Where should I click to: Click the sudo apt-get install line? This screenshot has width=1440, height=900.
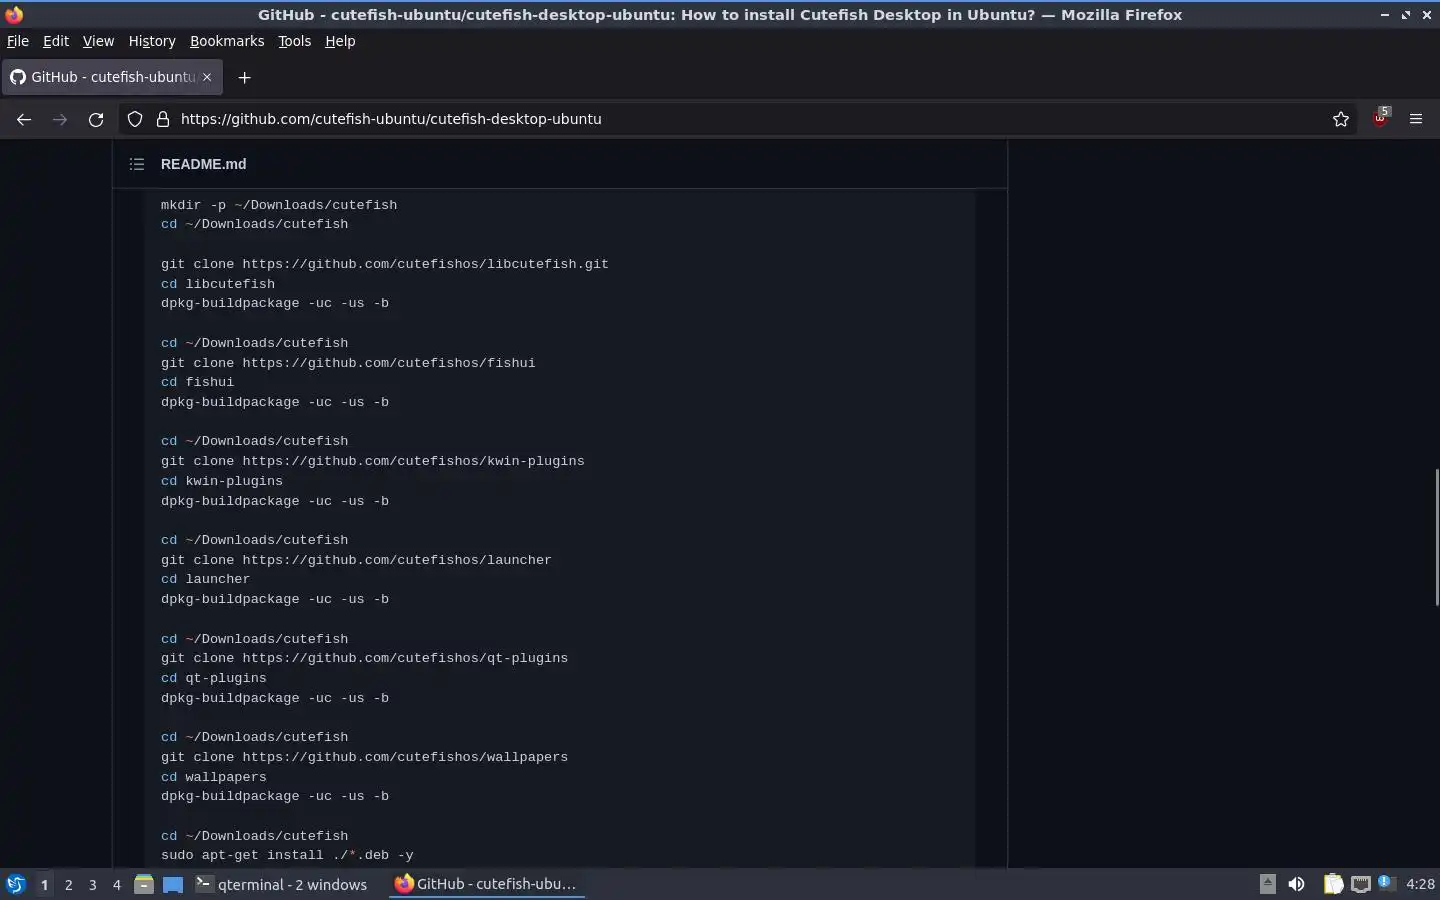287,855
